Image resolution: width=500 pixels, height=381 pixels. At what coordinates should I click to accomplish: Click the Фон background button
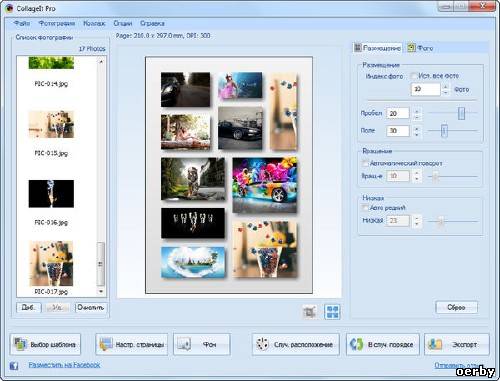coord(202,344)
